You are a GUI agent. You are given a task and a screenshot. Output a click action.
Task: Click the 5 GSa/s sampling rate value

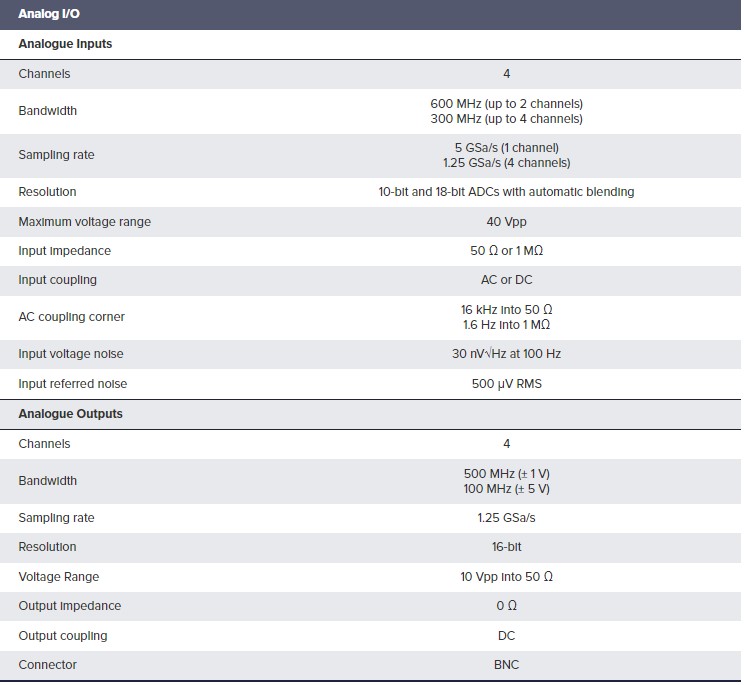(506, 148)
